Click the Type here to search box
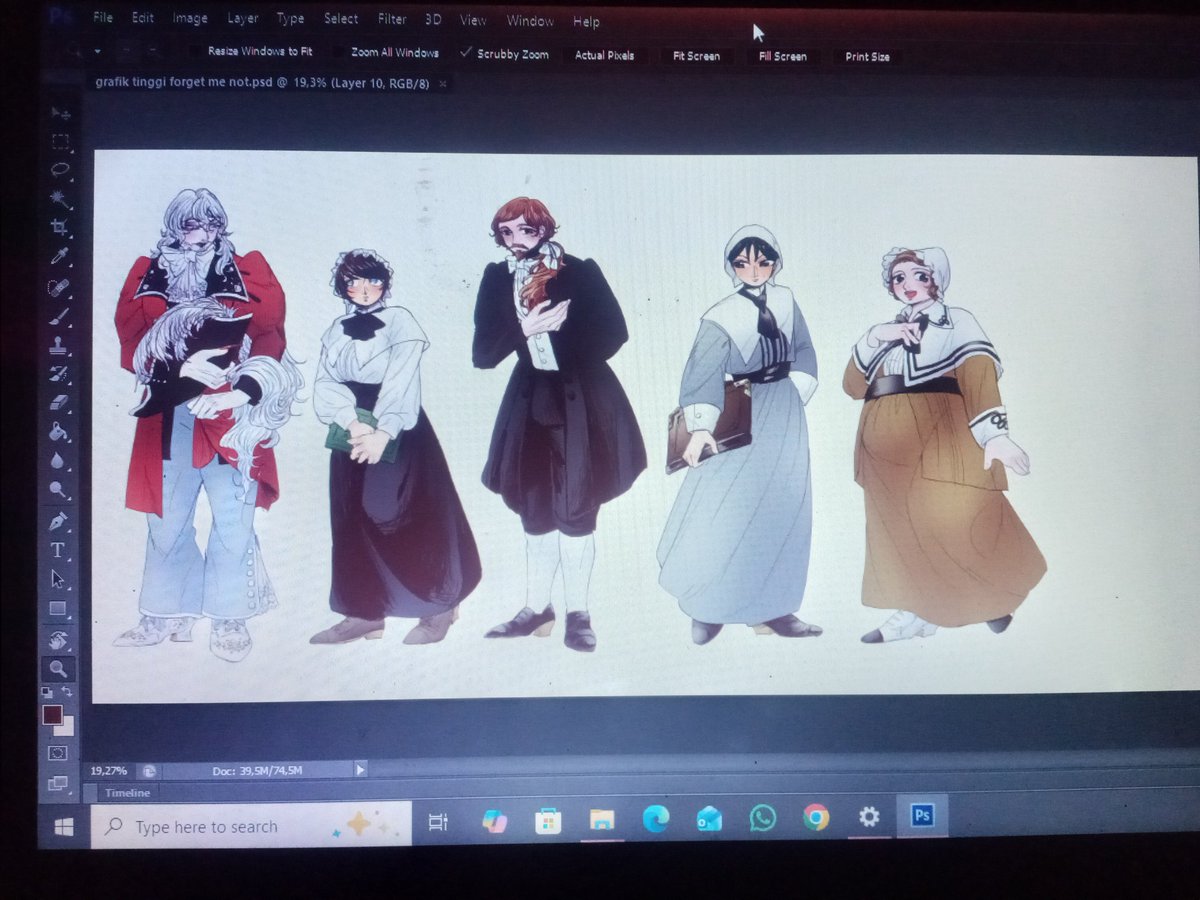The width and height of the screenshot is (1200, 900). tap(251, 825)
